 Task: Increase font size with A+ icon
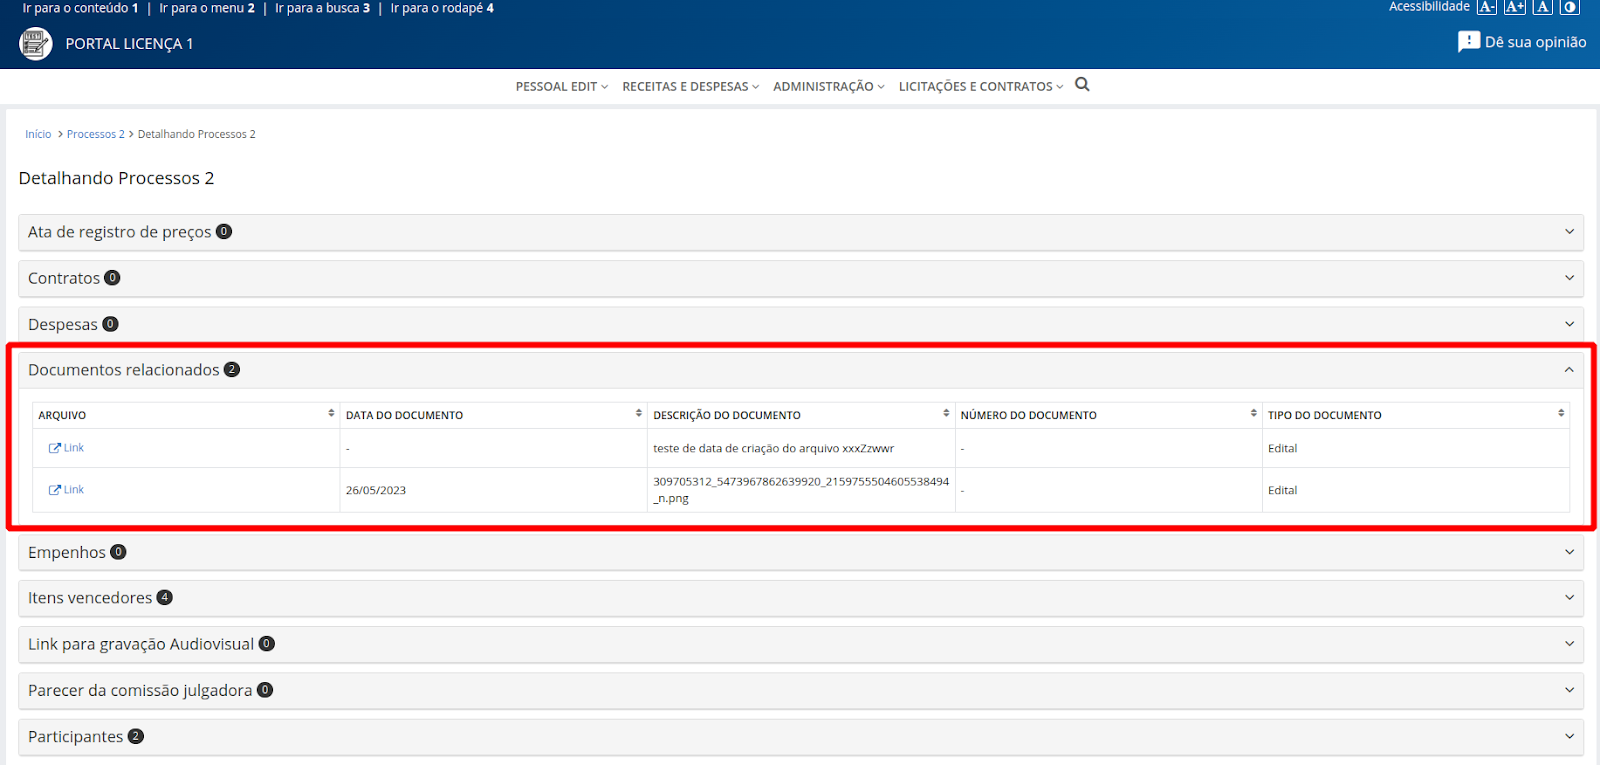1515,7
